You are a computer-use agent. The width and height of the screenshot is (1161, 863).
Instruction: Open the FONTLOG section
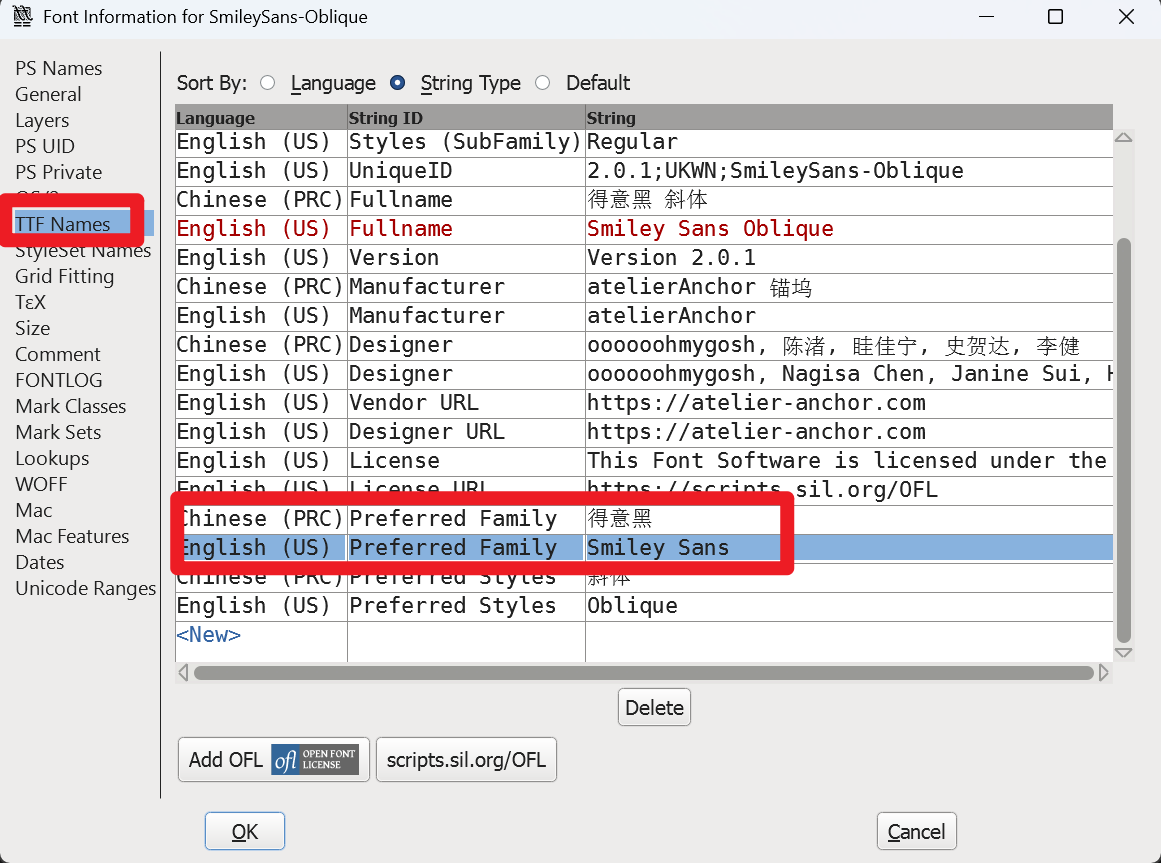pos(58,380)
